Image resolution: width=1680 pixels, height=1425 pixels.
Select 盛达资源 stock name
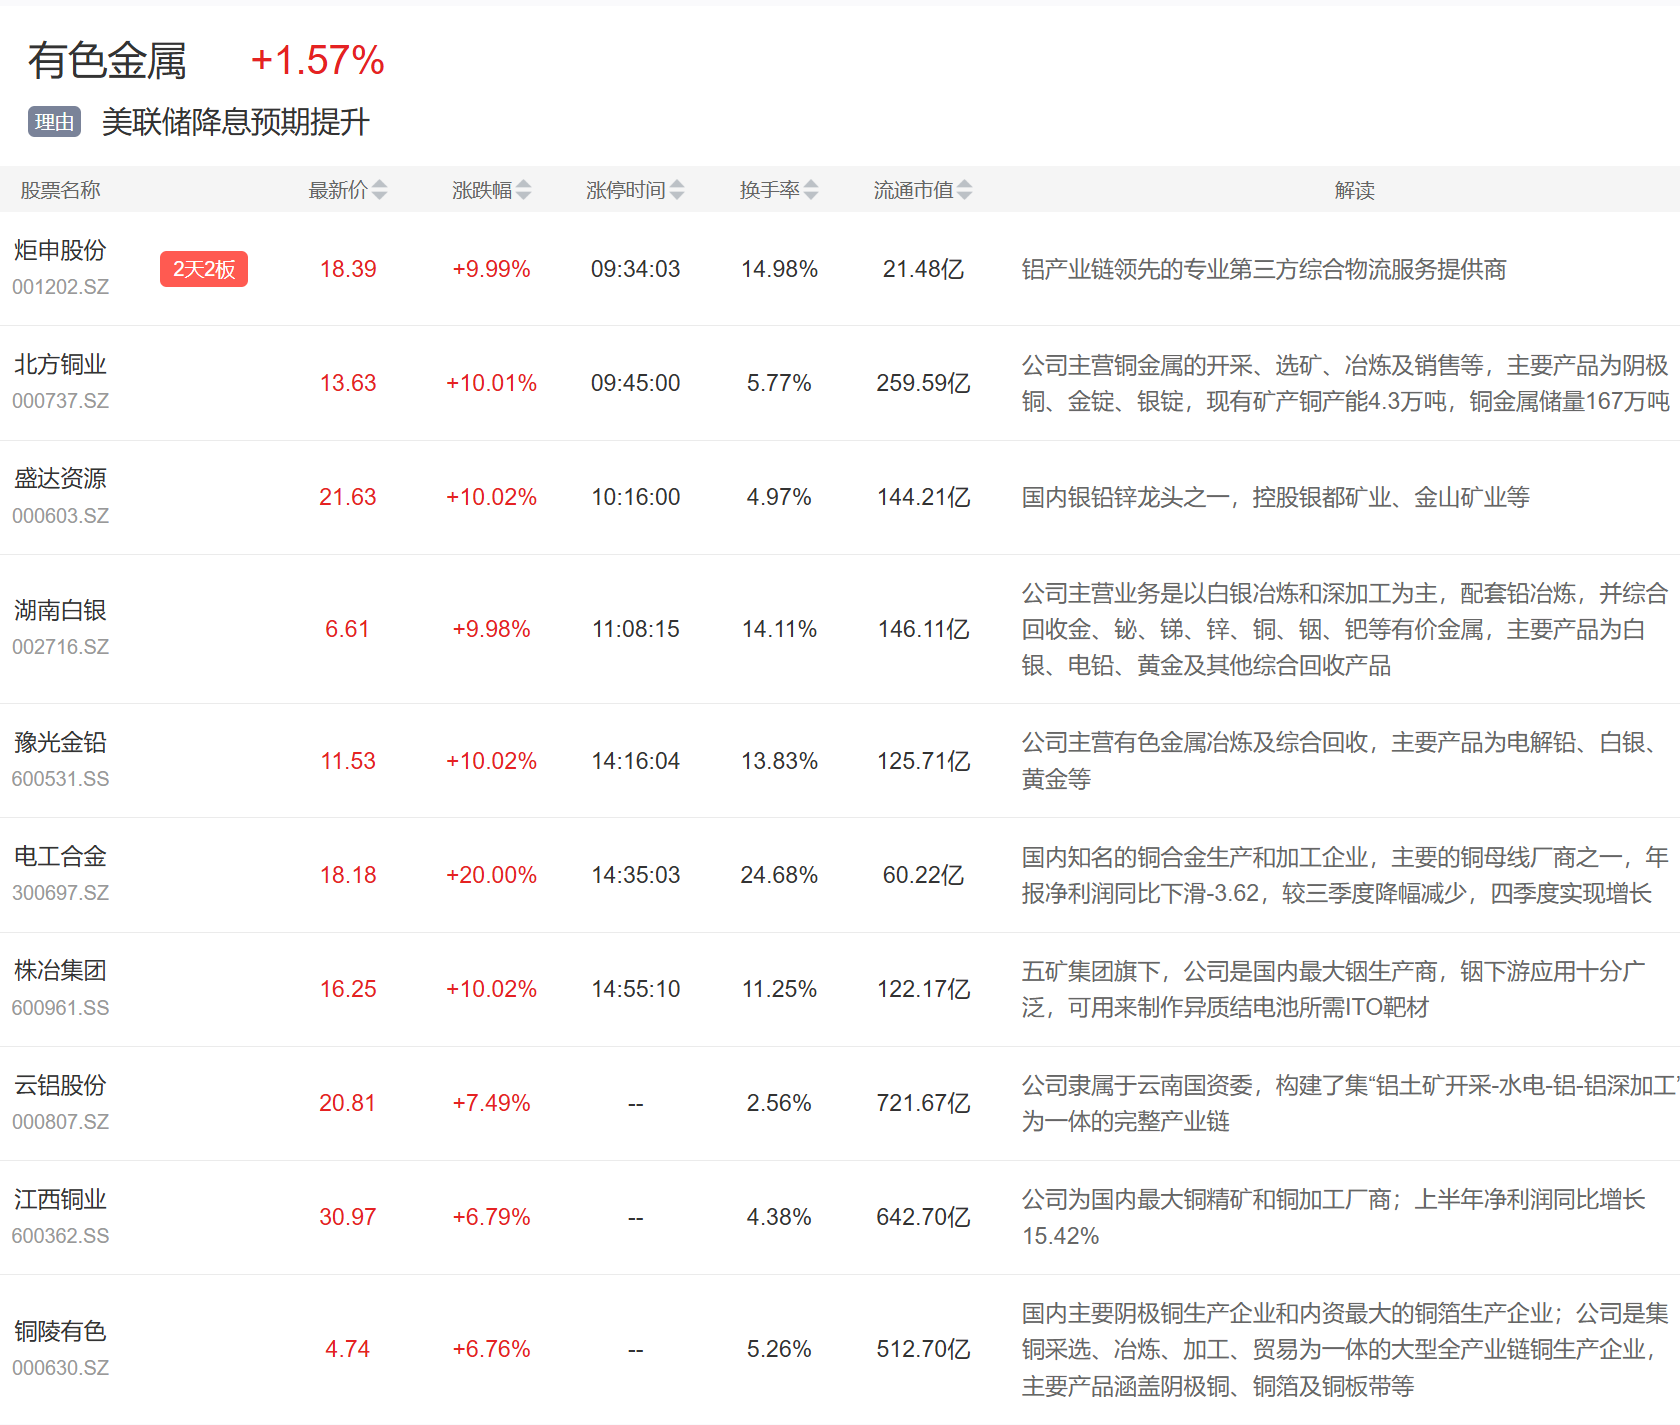60,479
